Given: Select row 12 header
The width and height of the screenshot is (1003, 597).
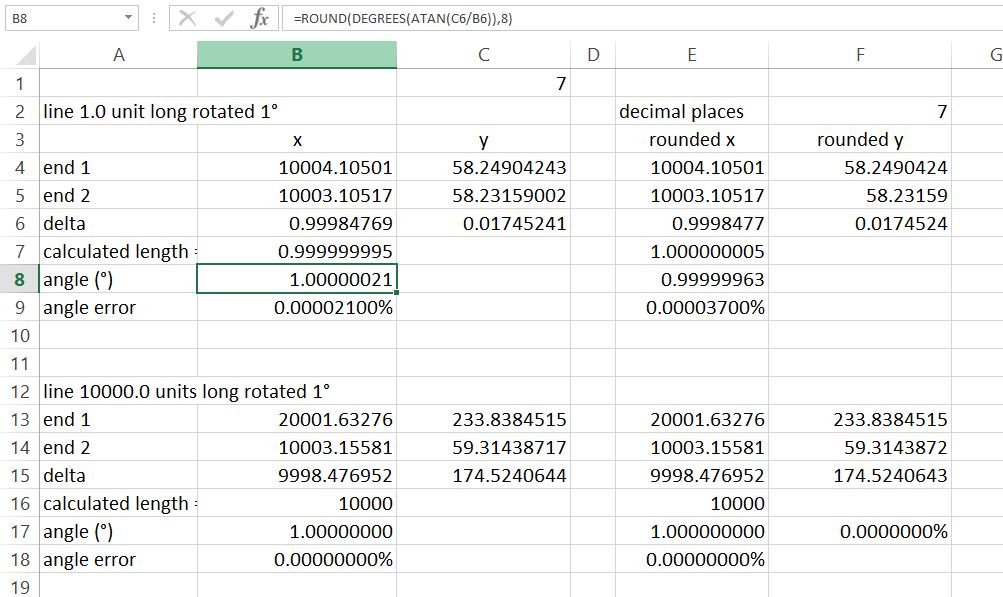Looking at the screenshot, I should tap(20, 392).
